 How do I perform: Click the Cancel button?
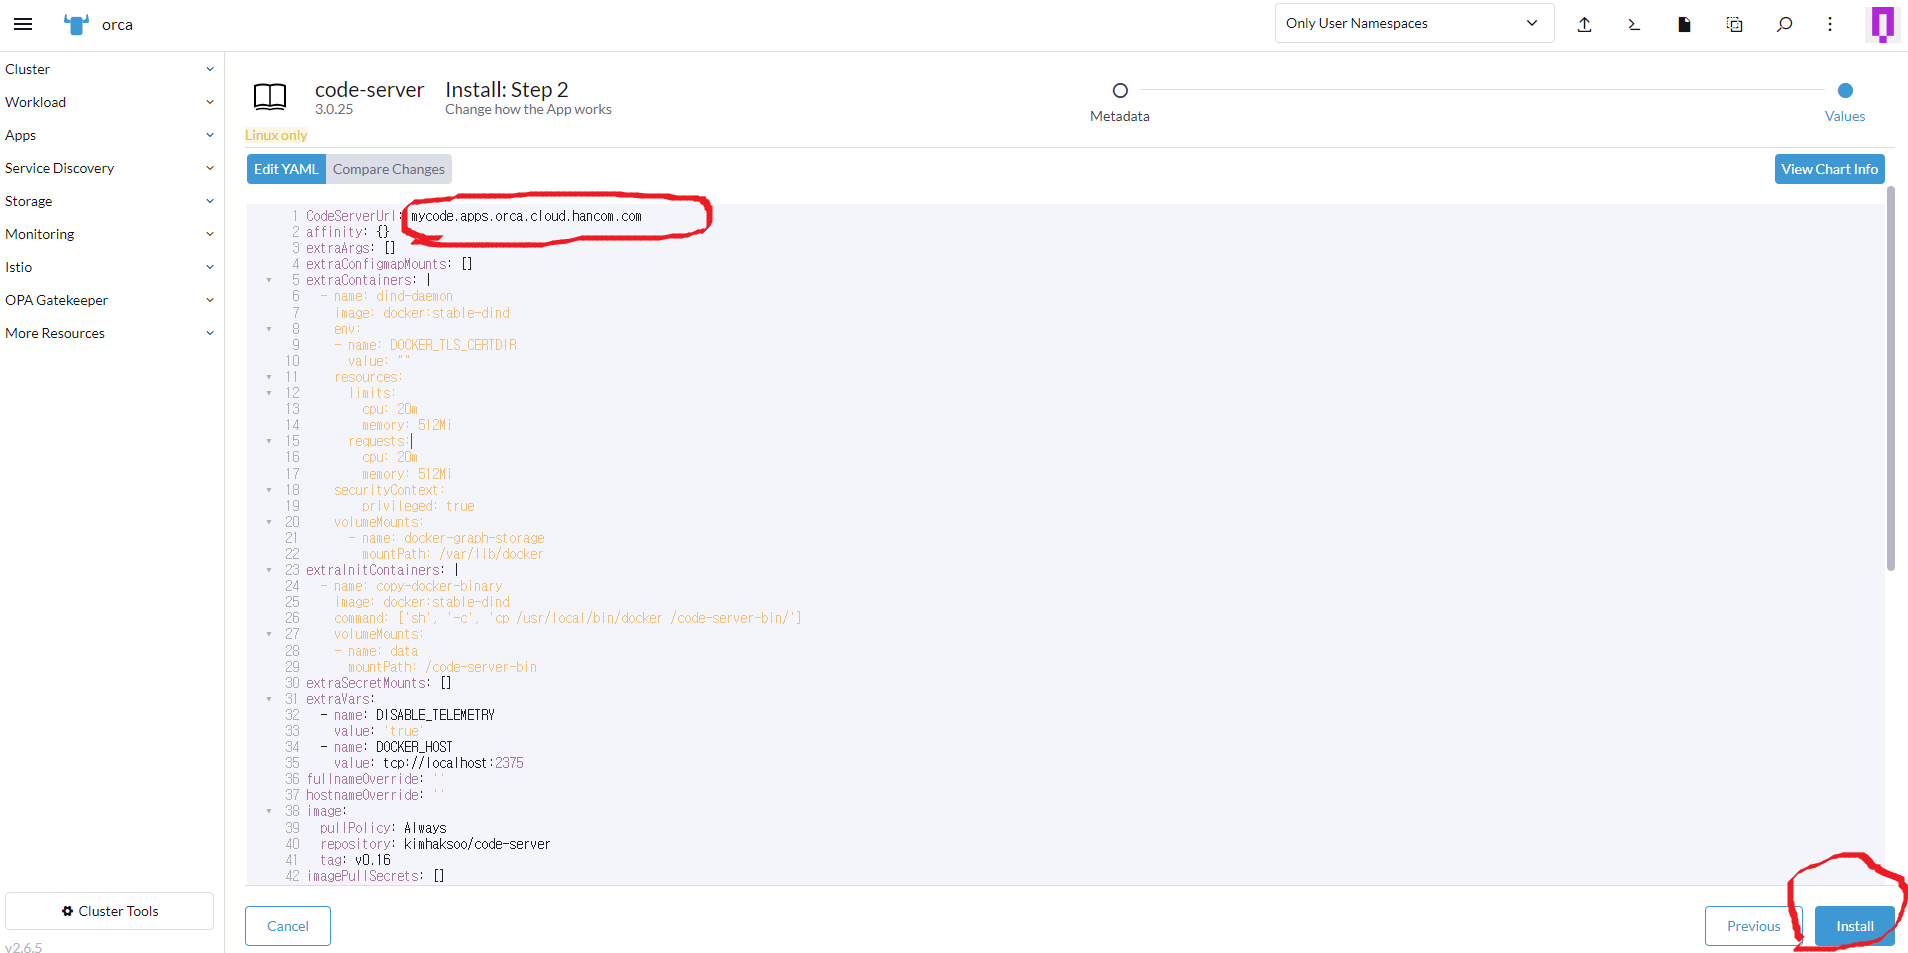click(288, 926)
